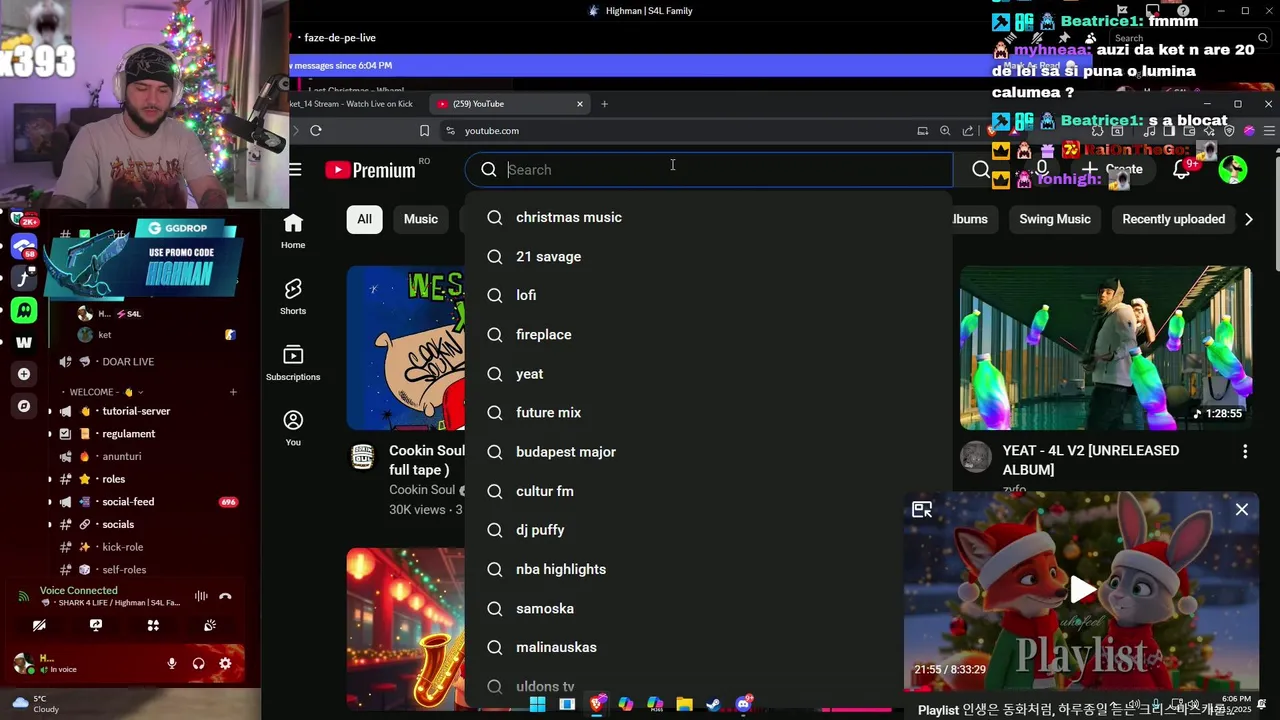
Task: Choose the 'lofi' search suggestion
Action: click(x=709, y=295)
